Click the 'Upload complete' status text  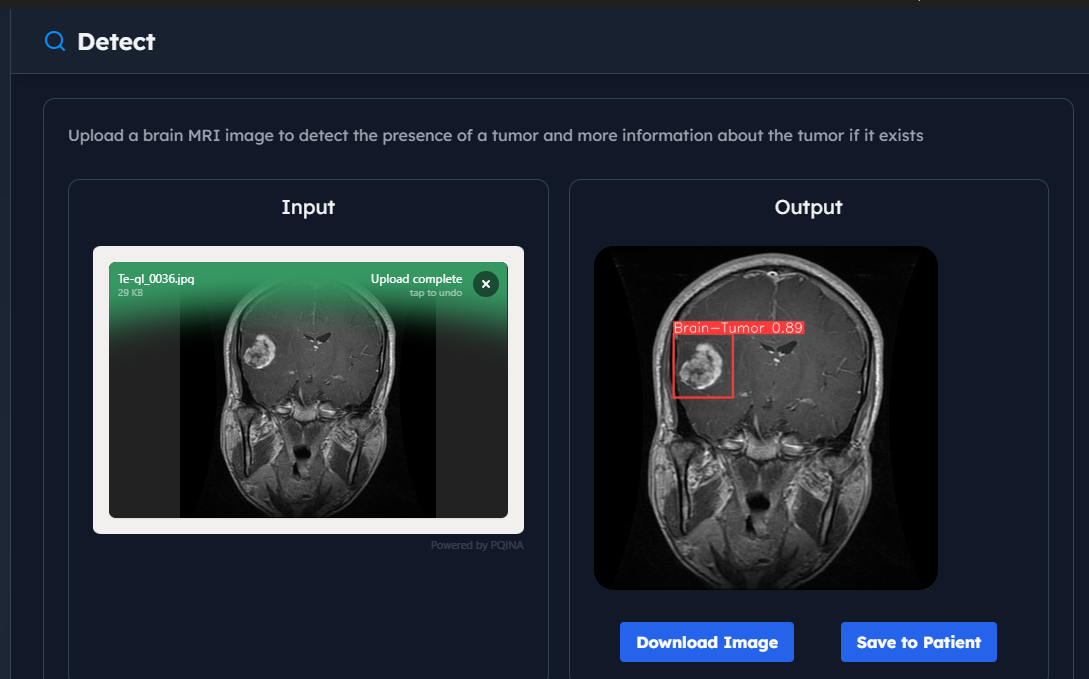[416, 279]
